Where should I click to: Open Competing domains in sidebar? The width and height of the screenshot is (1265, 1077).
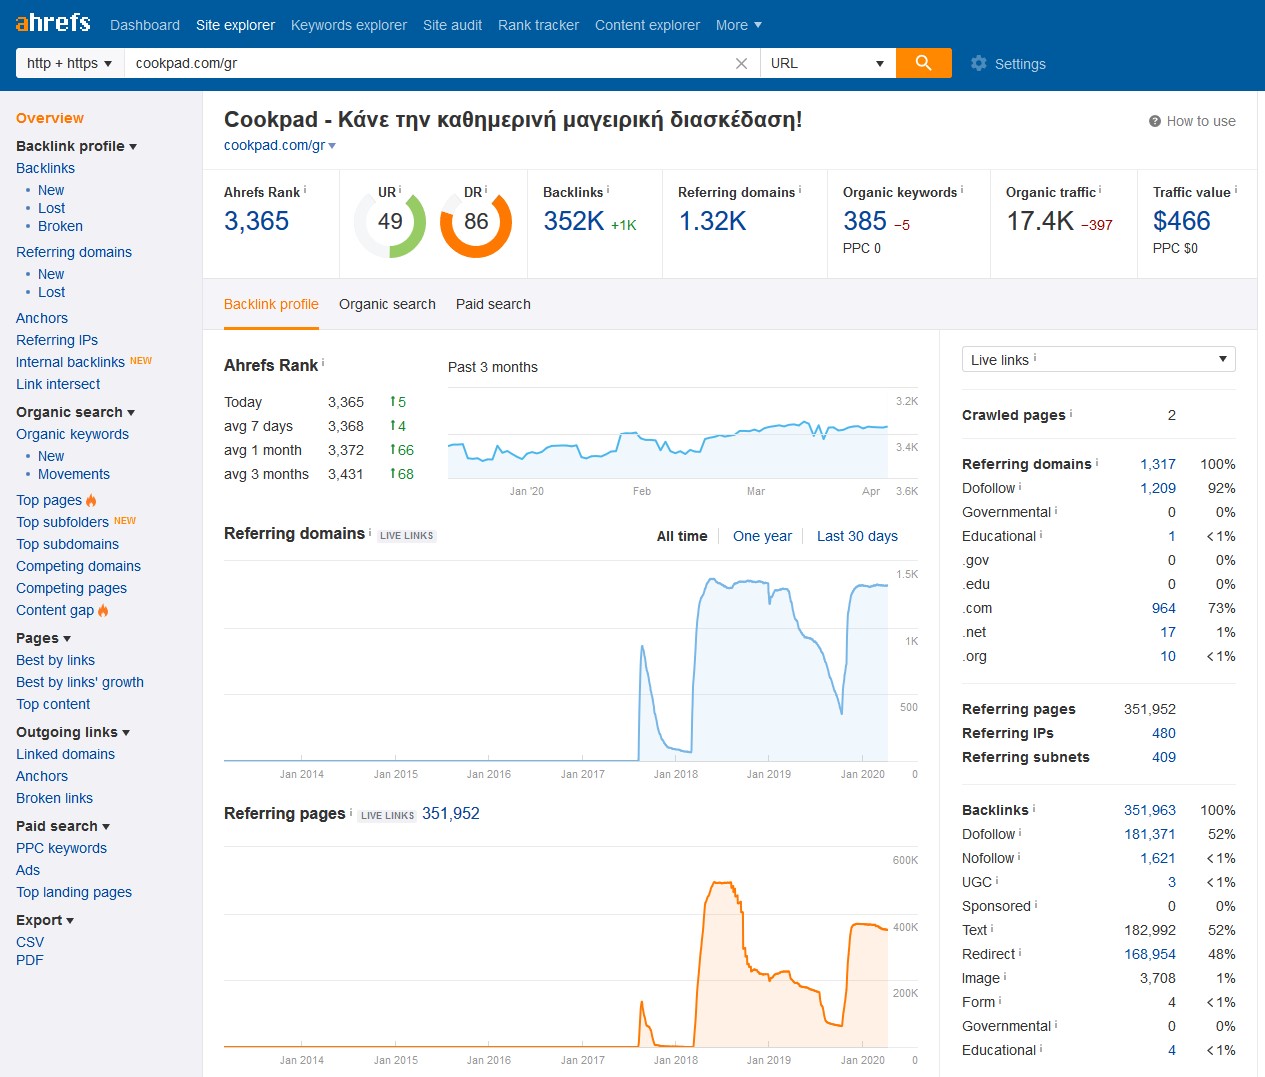[x=78, y=566]
